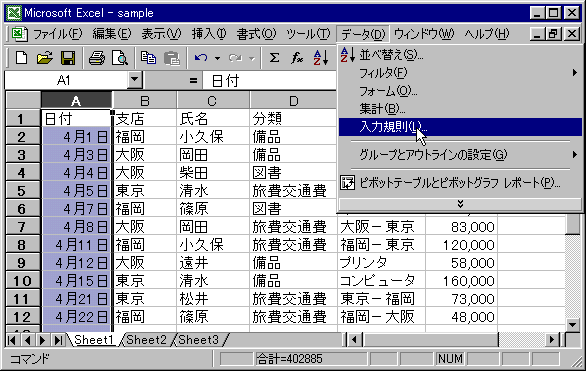
Task: Click the Paste clipboard icon
Action: pos(172,58)
